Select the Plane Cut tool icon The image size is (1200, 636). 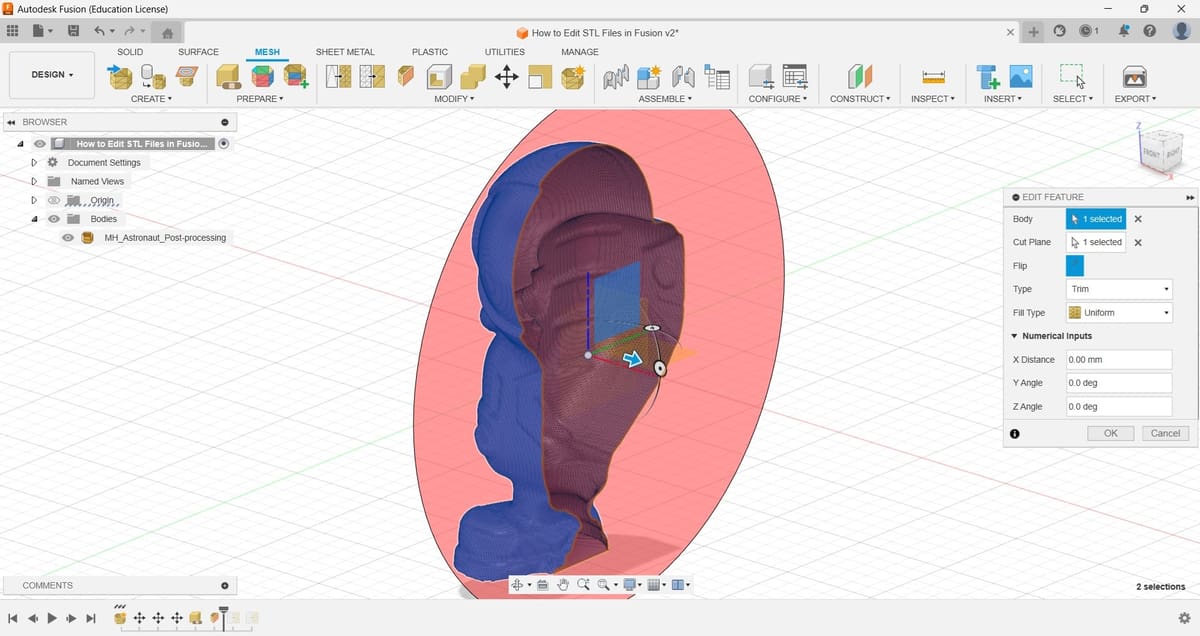405,76
